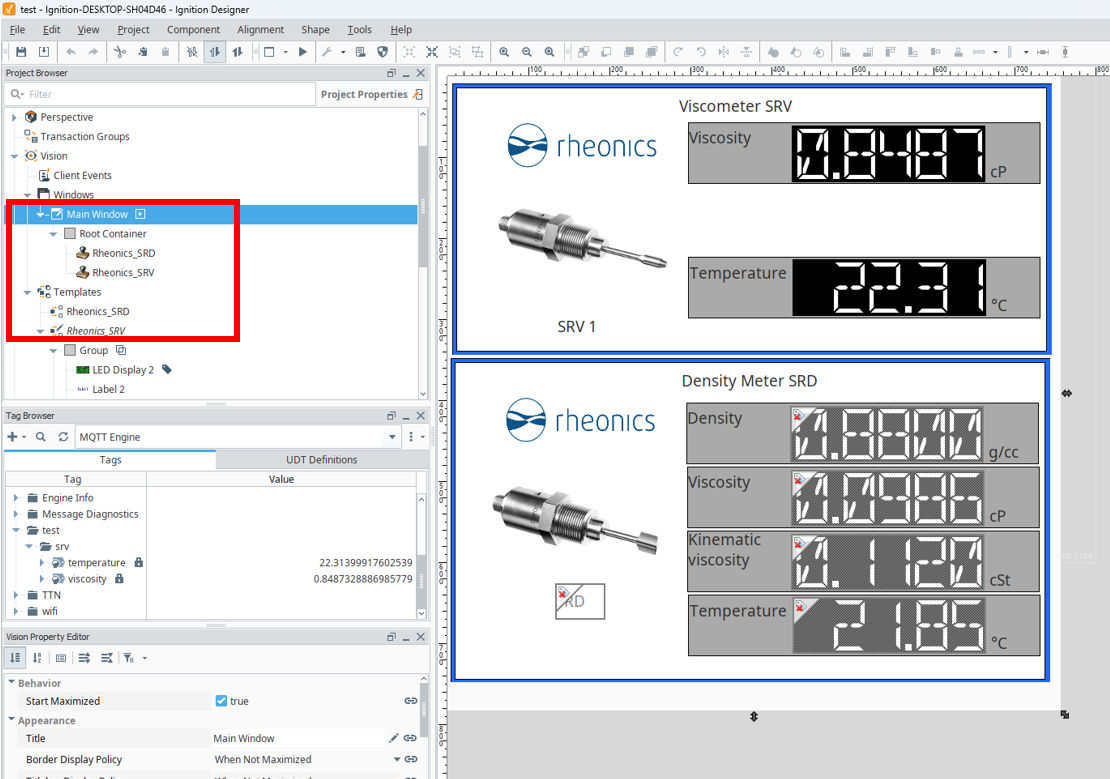Click the zoom in magnifier icon
This screenshot has height=779, width=1110.
coord(503,52)
